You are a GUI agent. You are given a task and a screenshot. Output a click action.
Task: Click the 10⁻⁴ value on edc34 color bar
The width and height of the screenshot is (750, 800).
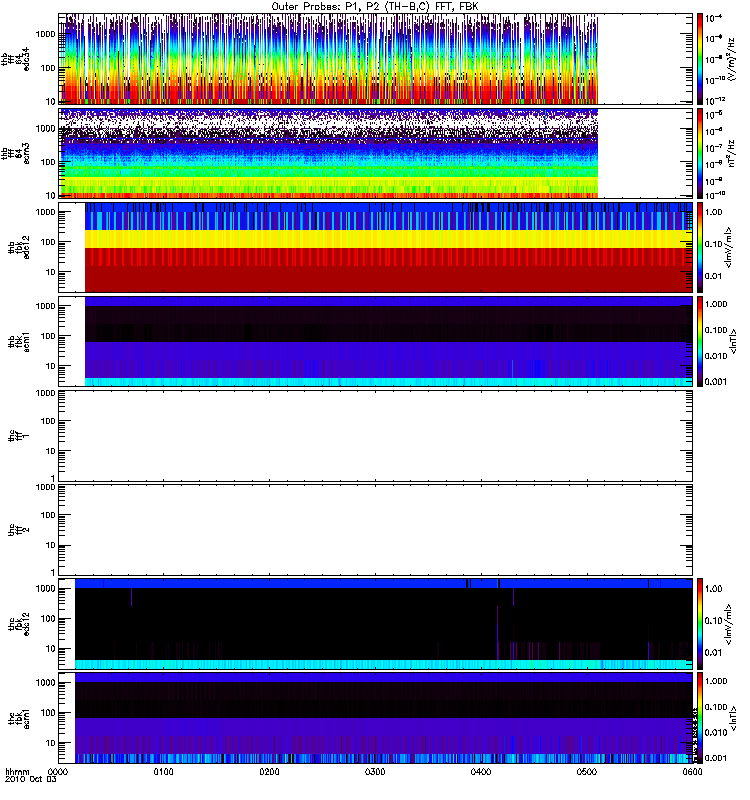[714, 18]
